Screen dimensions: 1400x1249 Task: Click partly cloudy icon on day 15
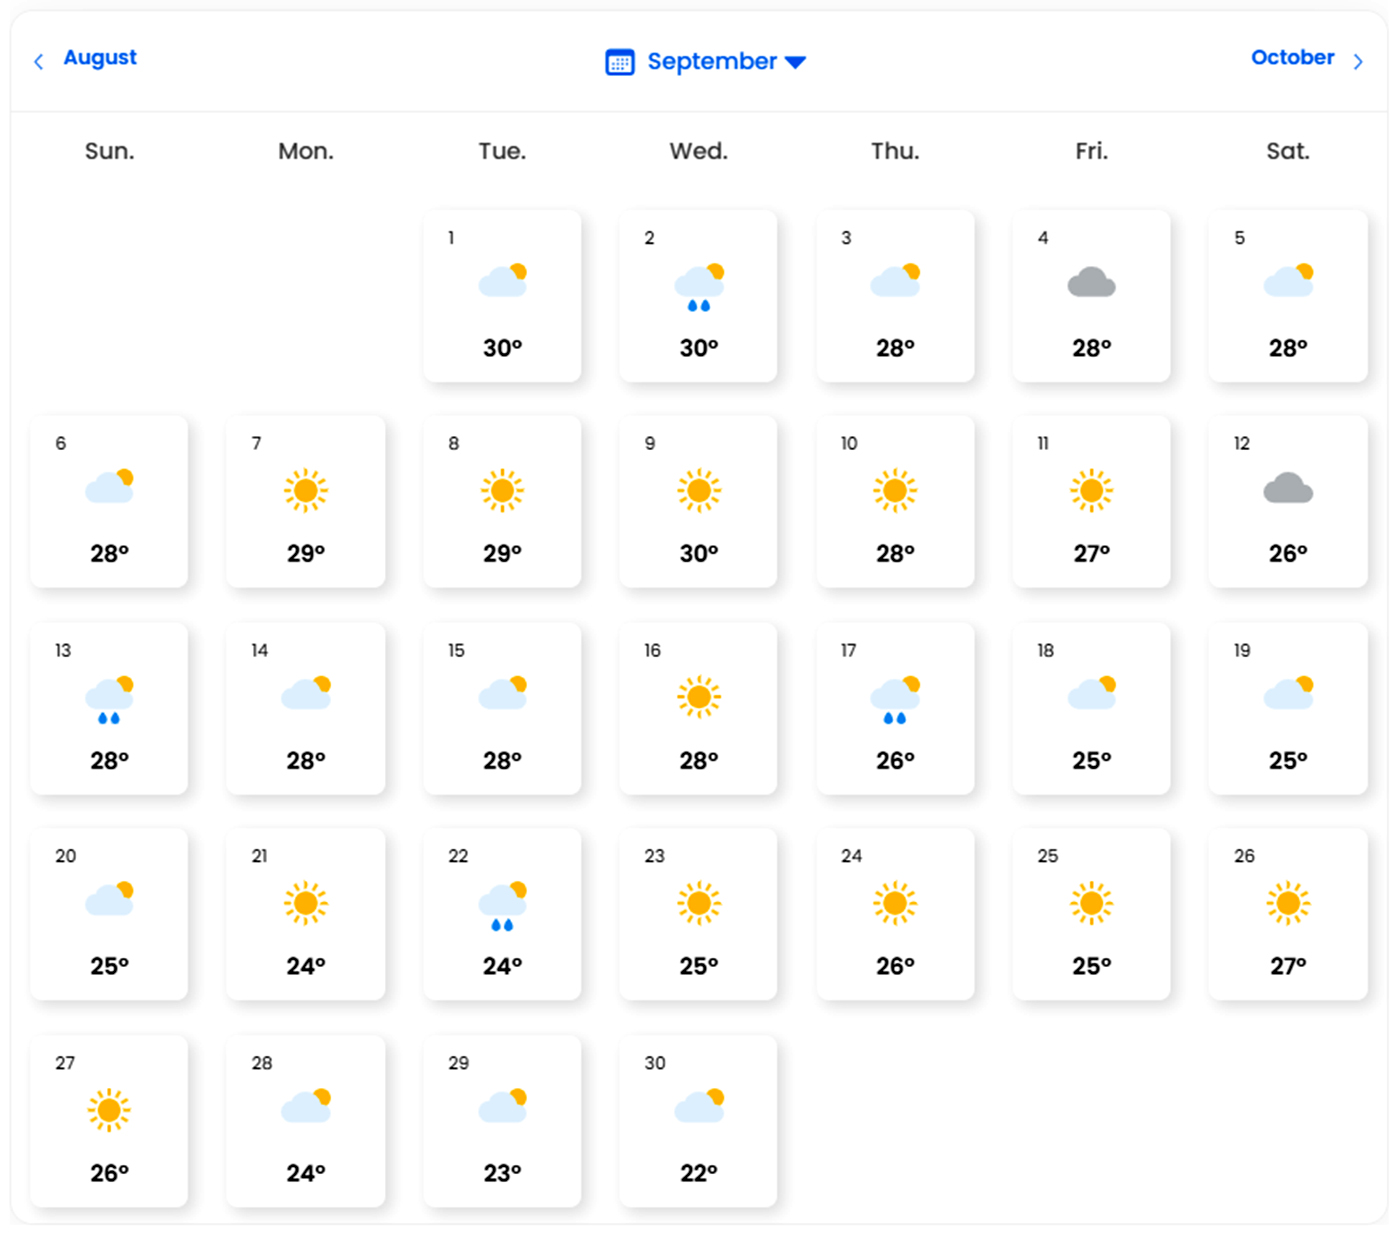tap(503, 693)
